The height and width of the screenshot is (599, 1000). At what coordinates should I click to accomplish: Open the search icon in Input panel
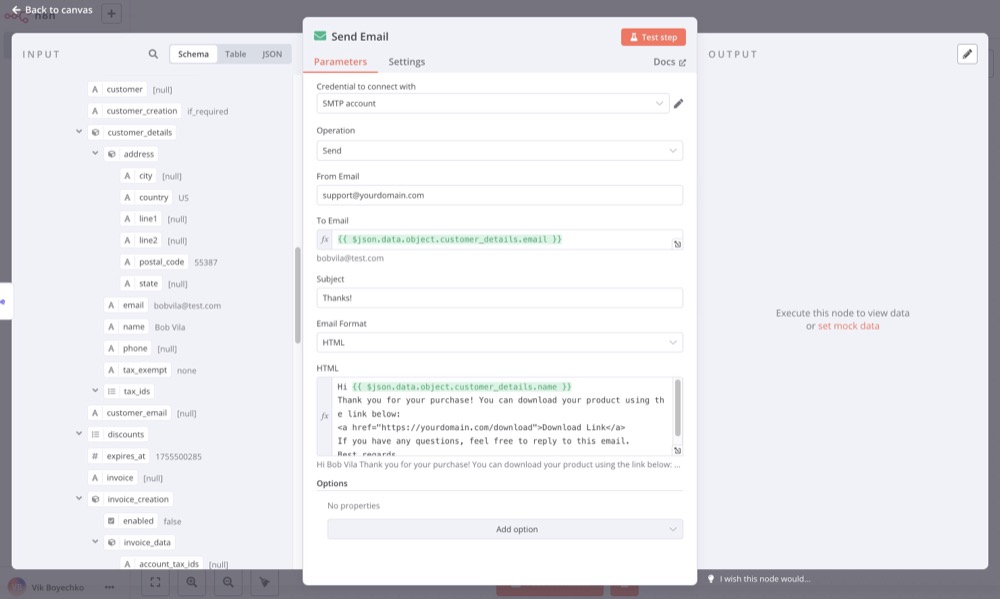tap(153, 54)
